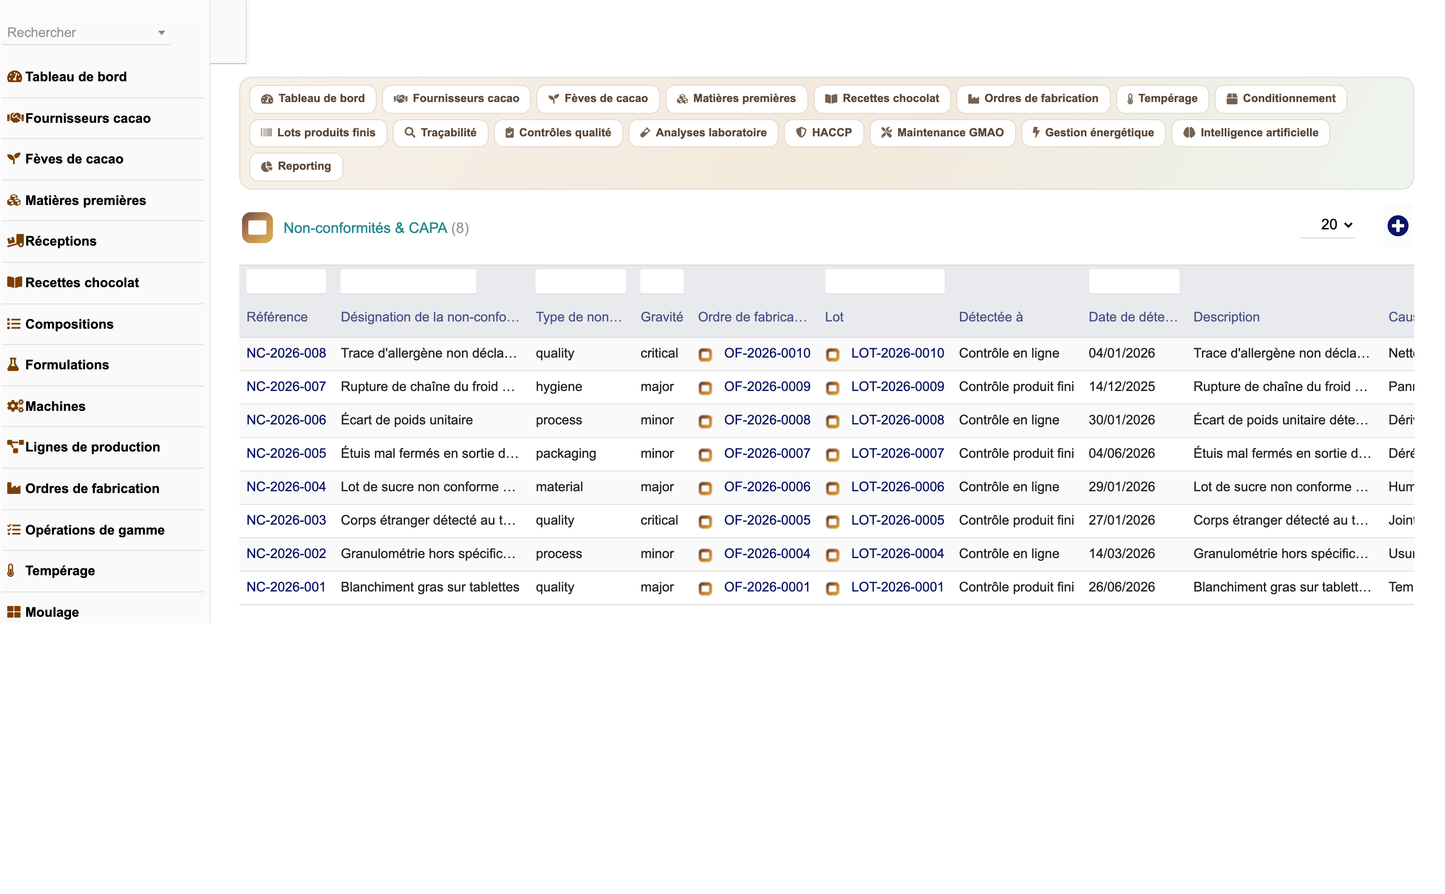This screenshot has height=894, width=1445.
Task: Click the Gravité filter input field
Action: (x=662, y=281)
